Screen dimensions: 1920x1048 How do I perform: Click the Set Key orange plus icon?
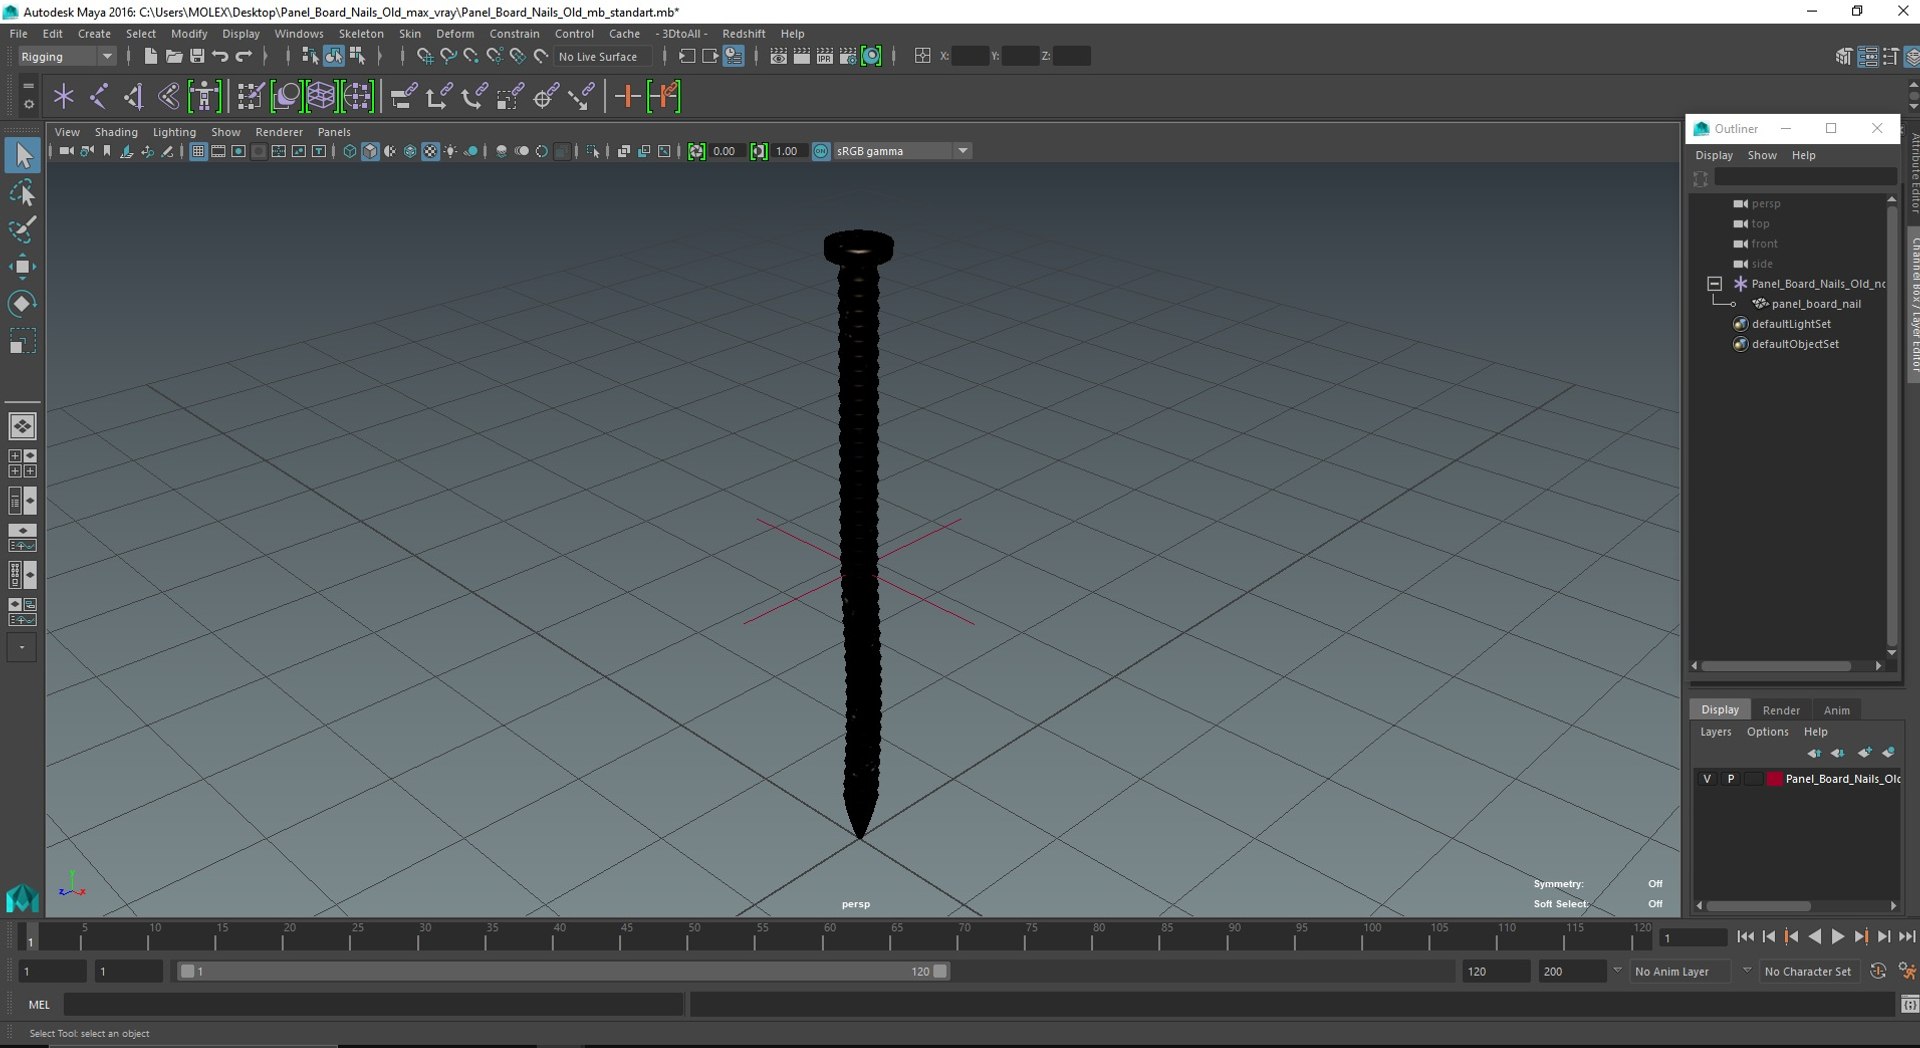[627, 97]
